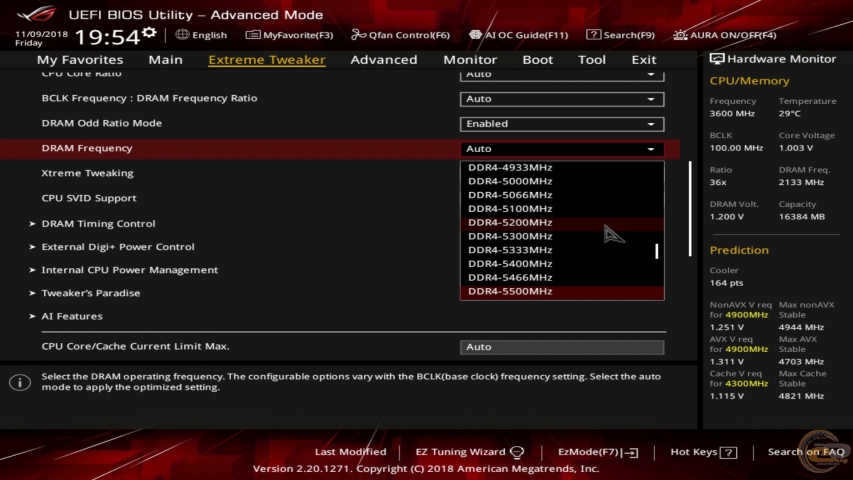The width and height of the screenshot is (853, 480).
Task: Select DDR4-5000MHz option
Action: pyautogui.click(x=562, y=181)
